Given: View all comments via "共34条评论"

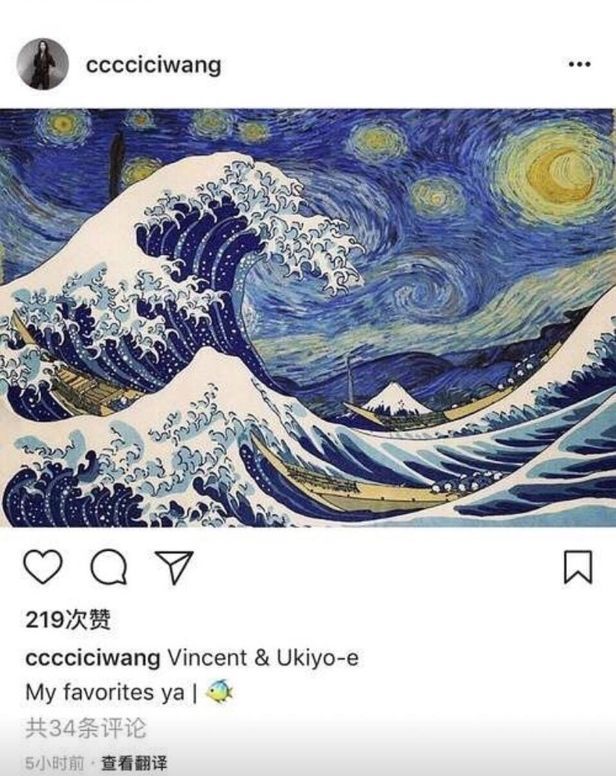Looking at the screenshot, I should (x=86, y=728).
